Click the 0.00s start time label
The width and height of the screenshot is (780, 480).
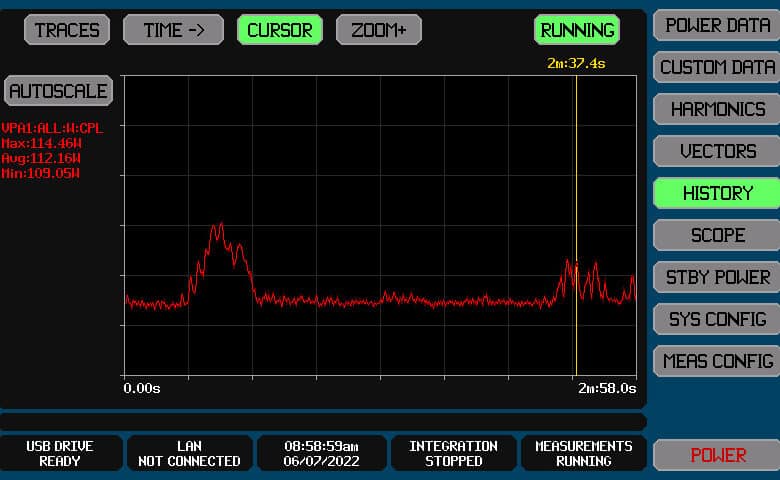[x=142, y=388]
